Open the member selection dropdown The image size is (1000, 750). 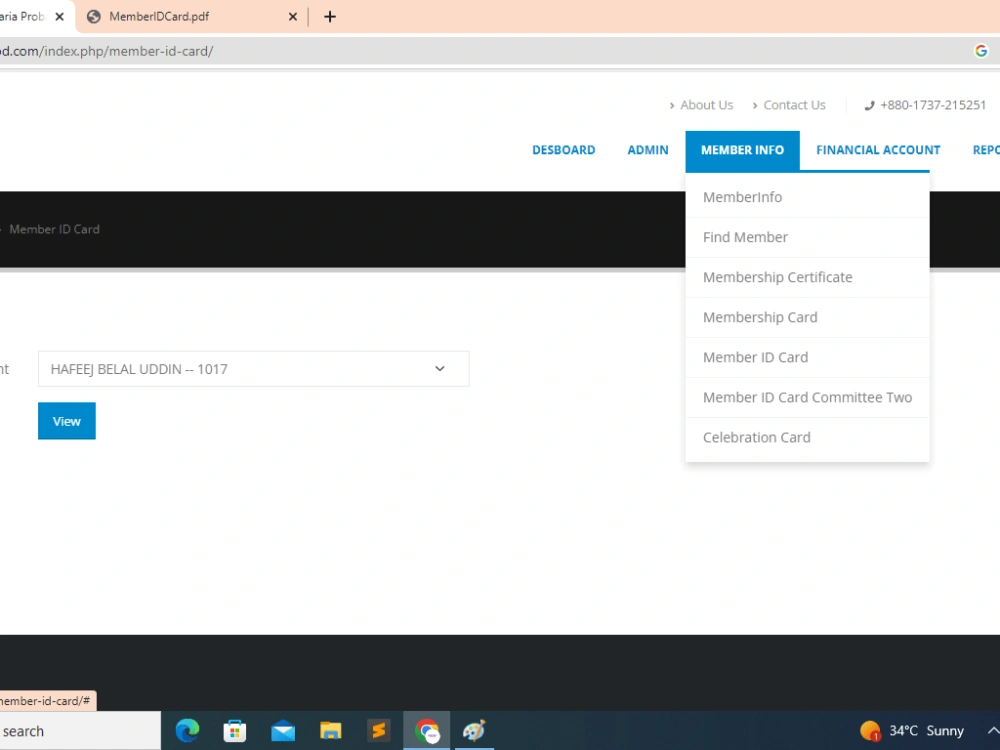[254, 369]
